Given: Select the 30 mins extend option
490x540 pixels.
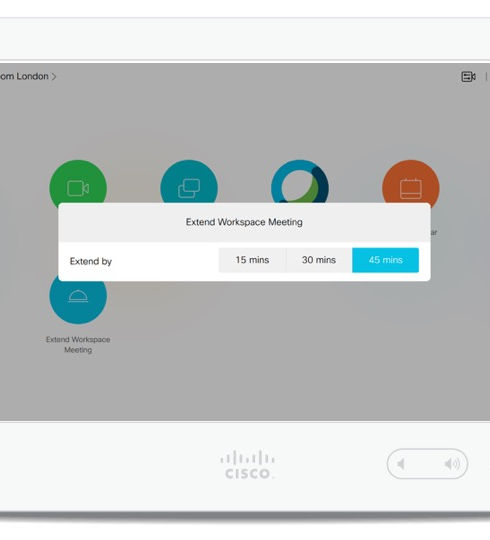Looking at the screenshot, I should pyautogui.click(x=319, y=260).
